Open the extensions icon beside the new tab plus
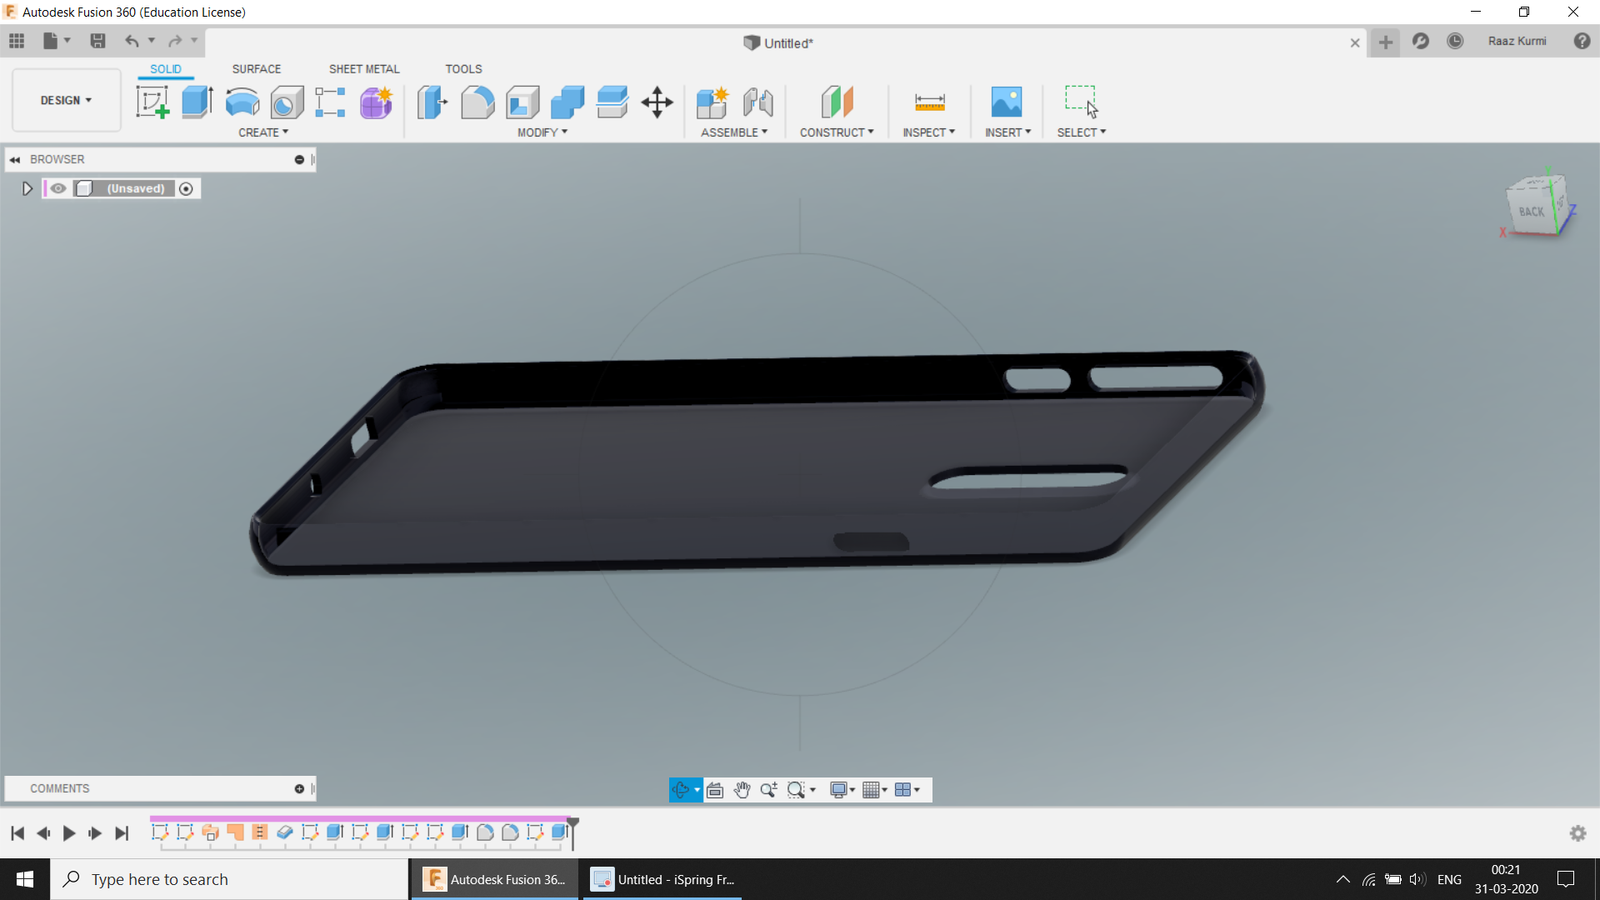The image size is (1600, 900). point(1420,41)
